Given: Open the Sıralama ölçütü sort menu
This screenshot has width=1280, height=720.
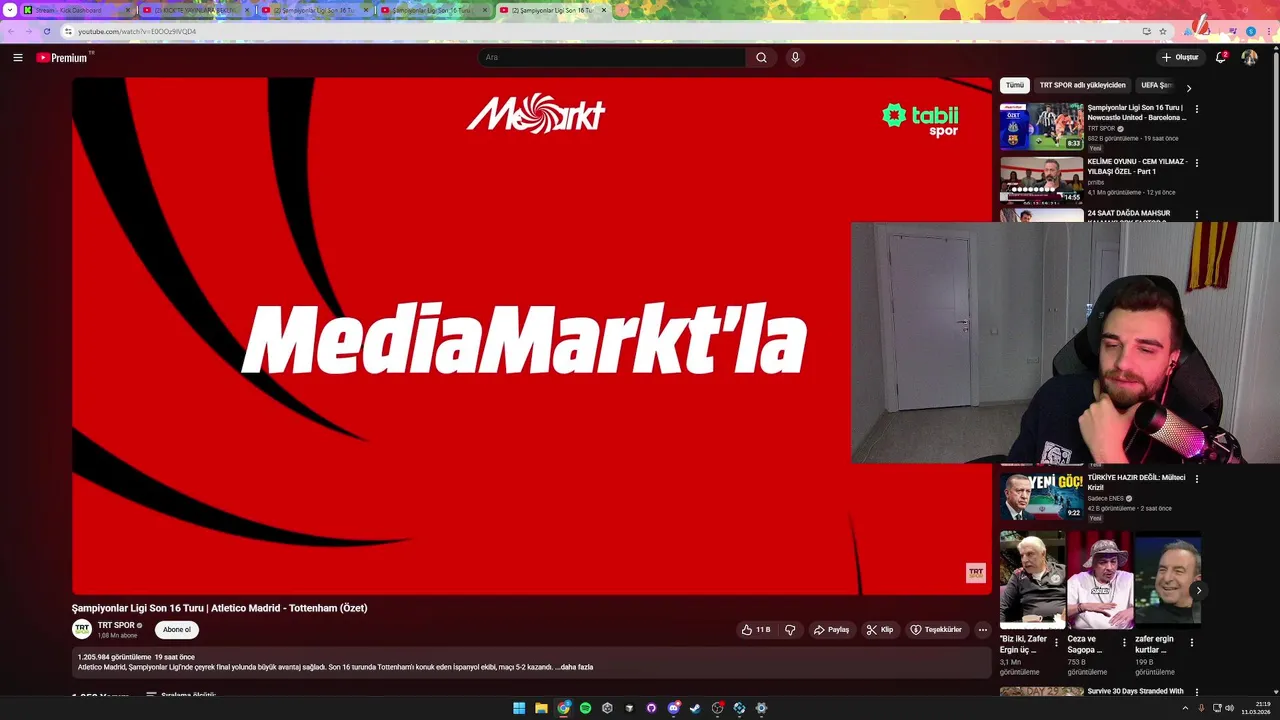Looking at the screenshot, I should (x=181, y=695).
